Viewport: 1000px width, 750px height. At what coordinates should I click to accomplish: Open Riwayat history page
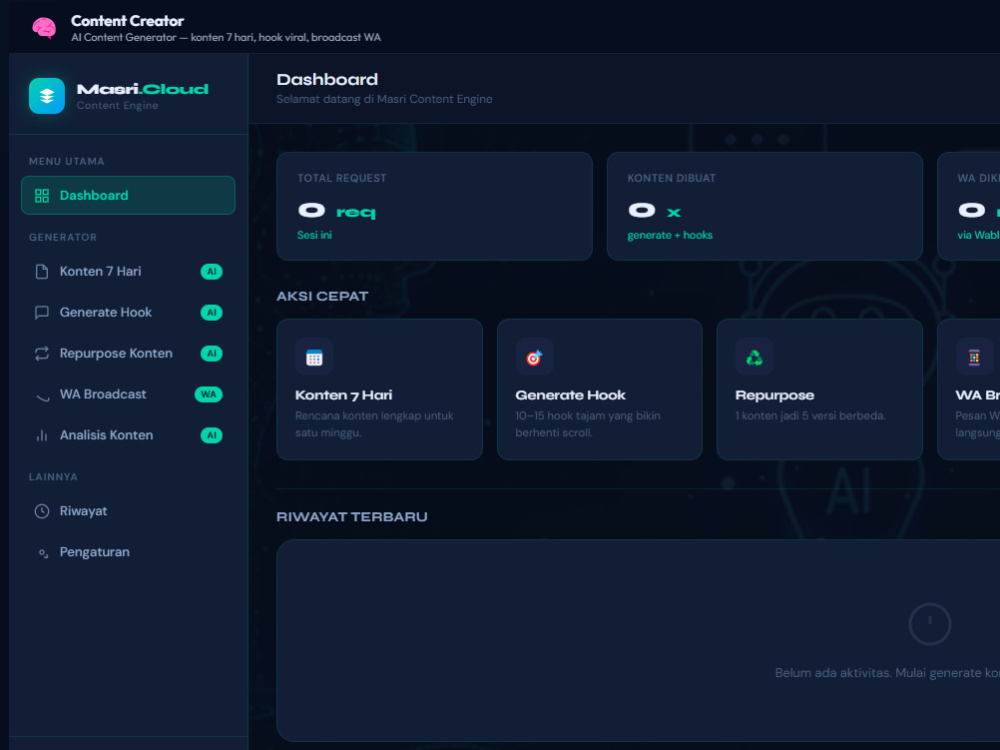click(128, 511)
